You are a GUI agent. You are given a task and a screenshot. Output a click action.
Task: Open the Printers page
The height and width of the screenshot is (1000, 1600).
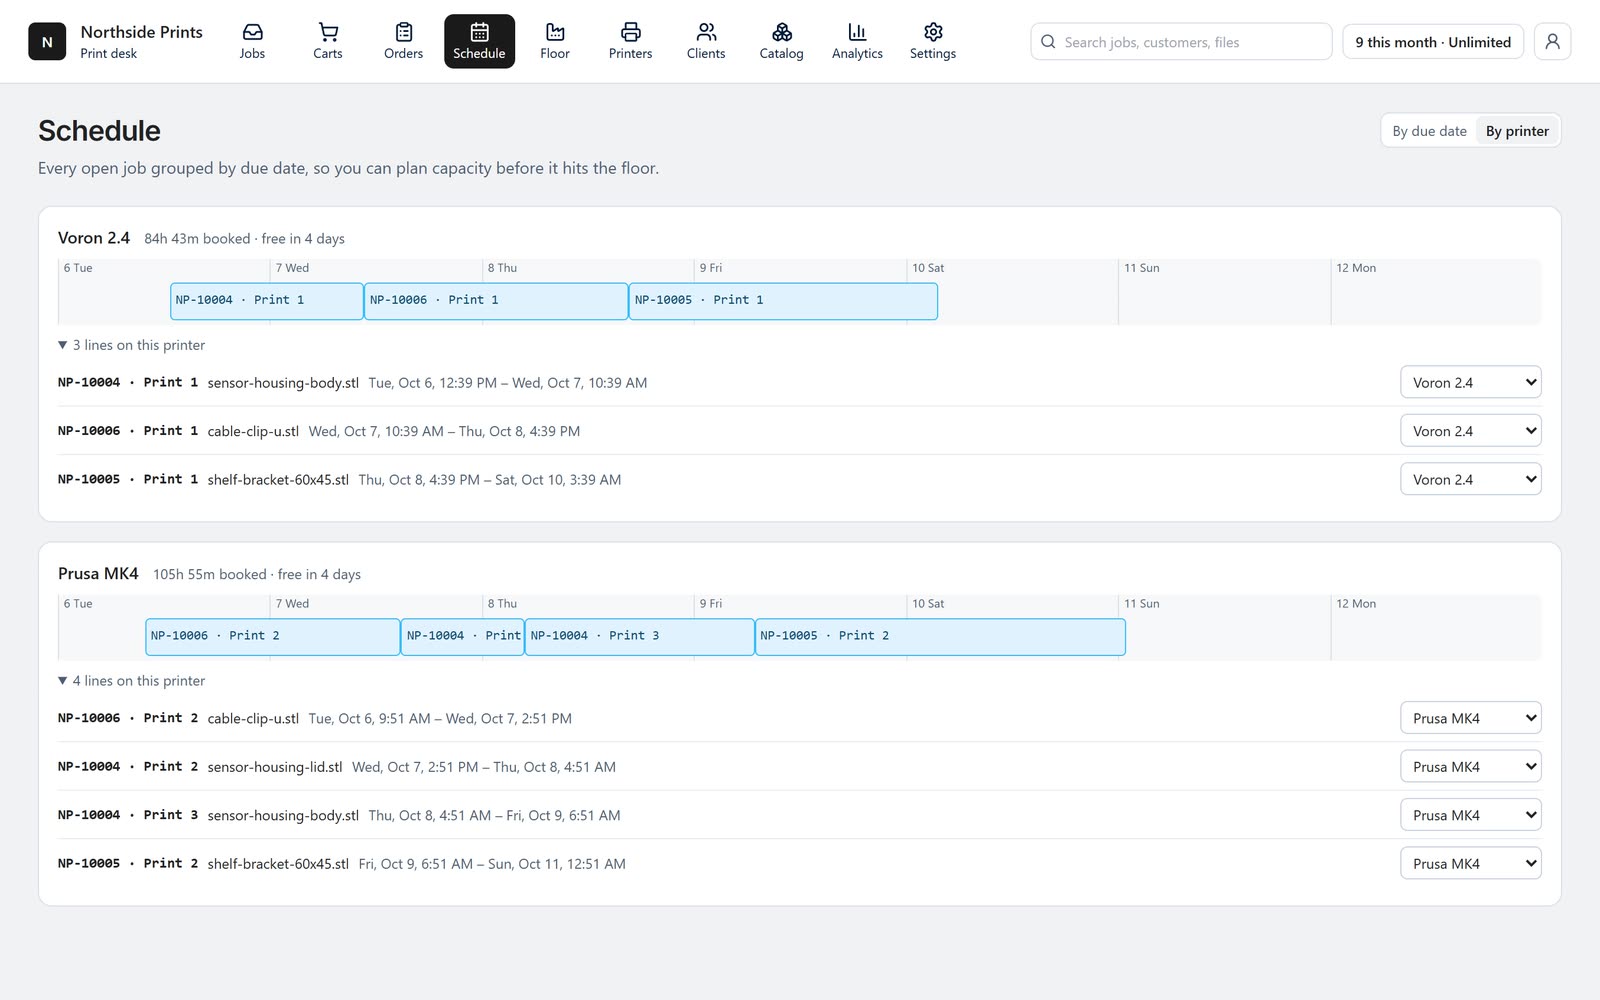click(630, 41)
